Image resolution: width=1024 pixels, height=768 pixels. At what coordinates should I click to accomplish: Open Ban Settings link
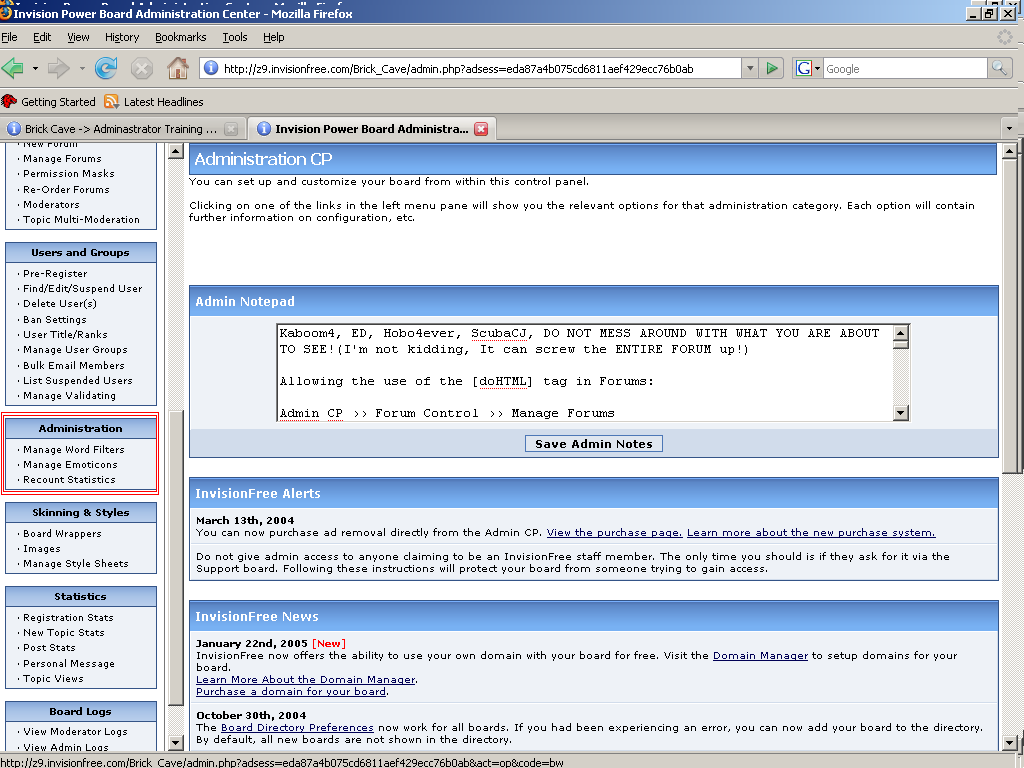pyautogui.click(x=55, y=319)
